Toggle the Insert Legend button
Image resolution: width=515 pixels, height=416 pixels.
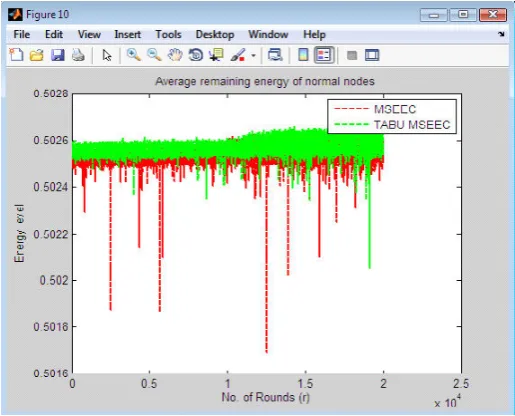[324, 55]
